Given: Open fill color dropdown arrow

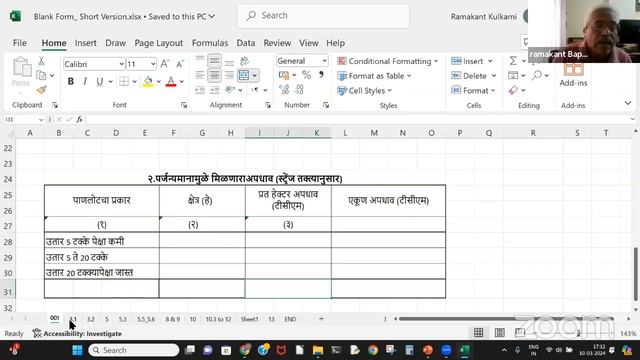Looking at the screenshot, I should tap(158, 82).
